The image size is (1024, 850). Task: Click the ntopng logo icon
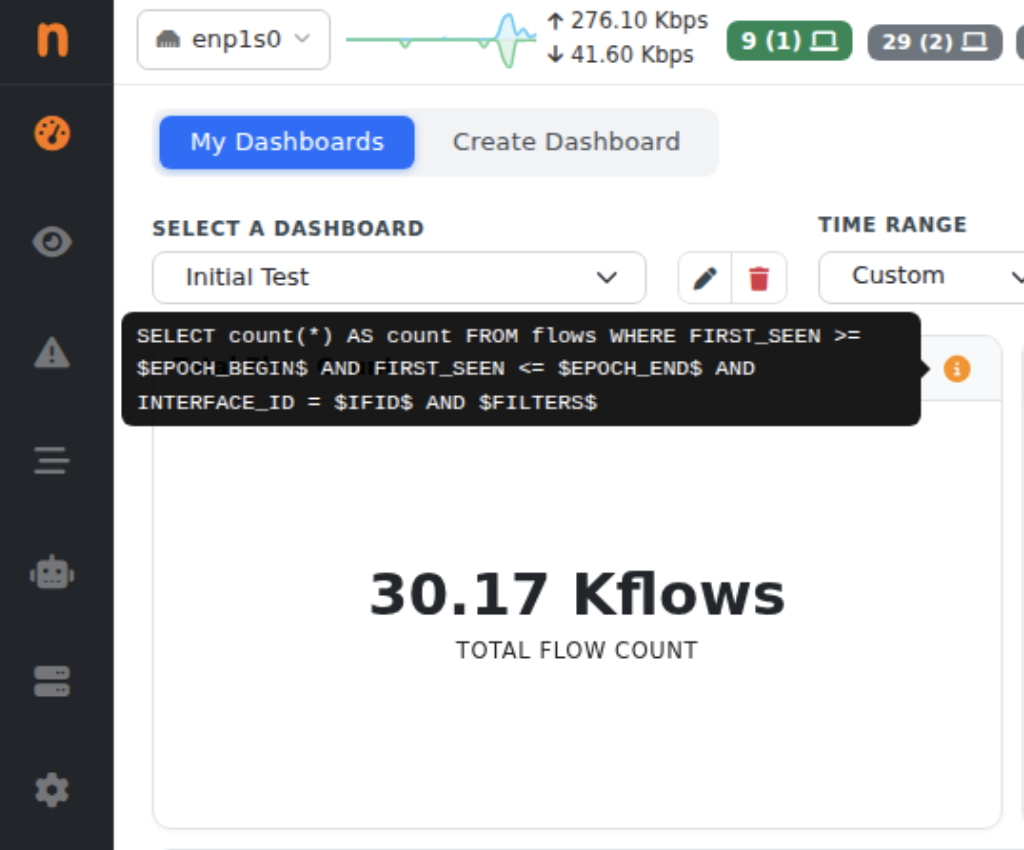pyautogui.click(x=52, y=39)
